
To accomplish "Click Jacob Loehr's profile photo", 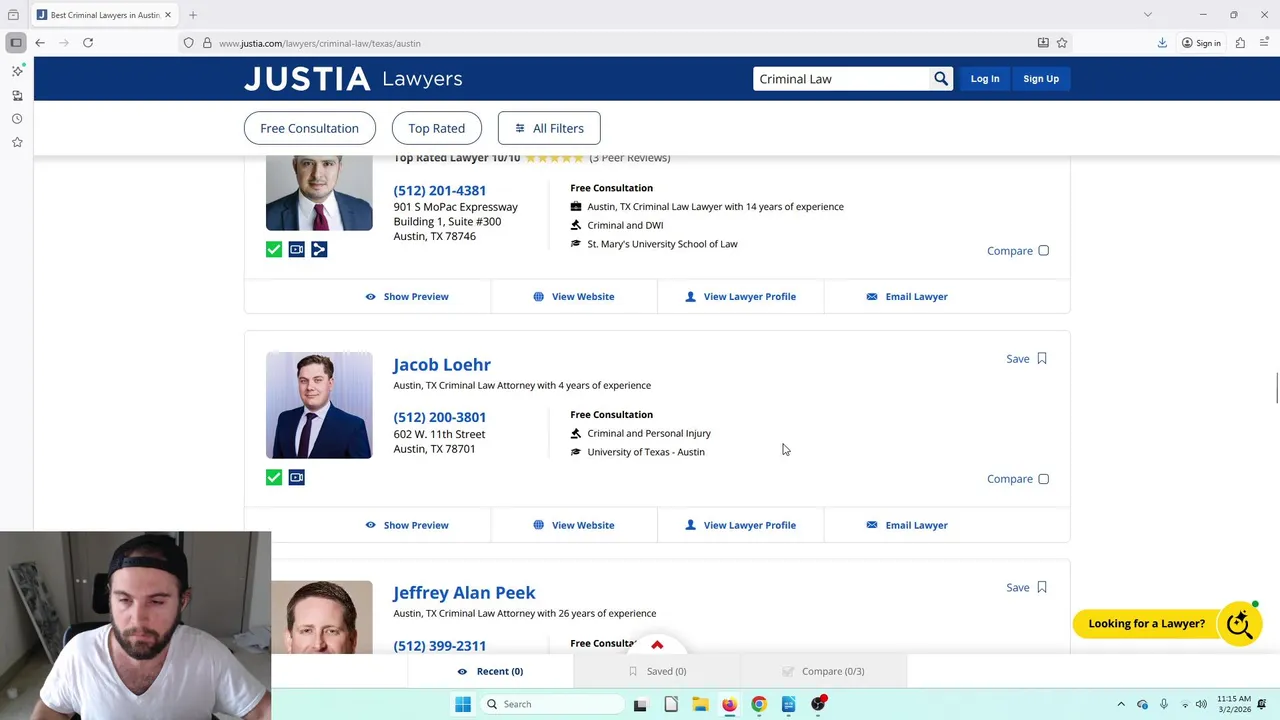I will point(319,405).
